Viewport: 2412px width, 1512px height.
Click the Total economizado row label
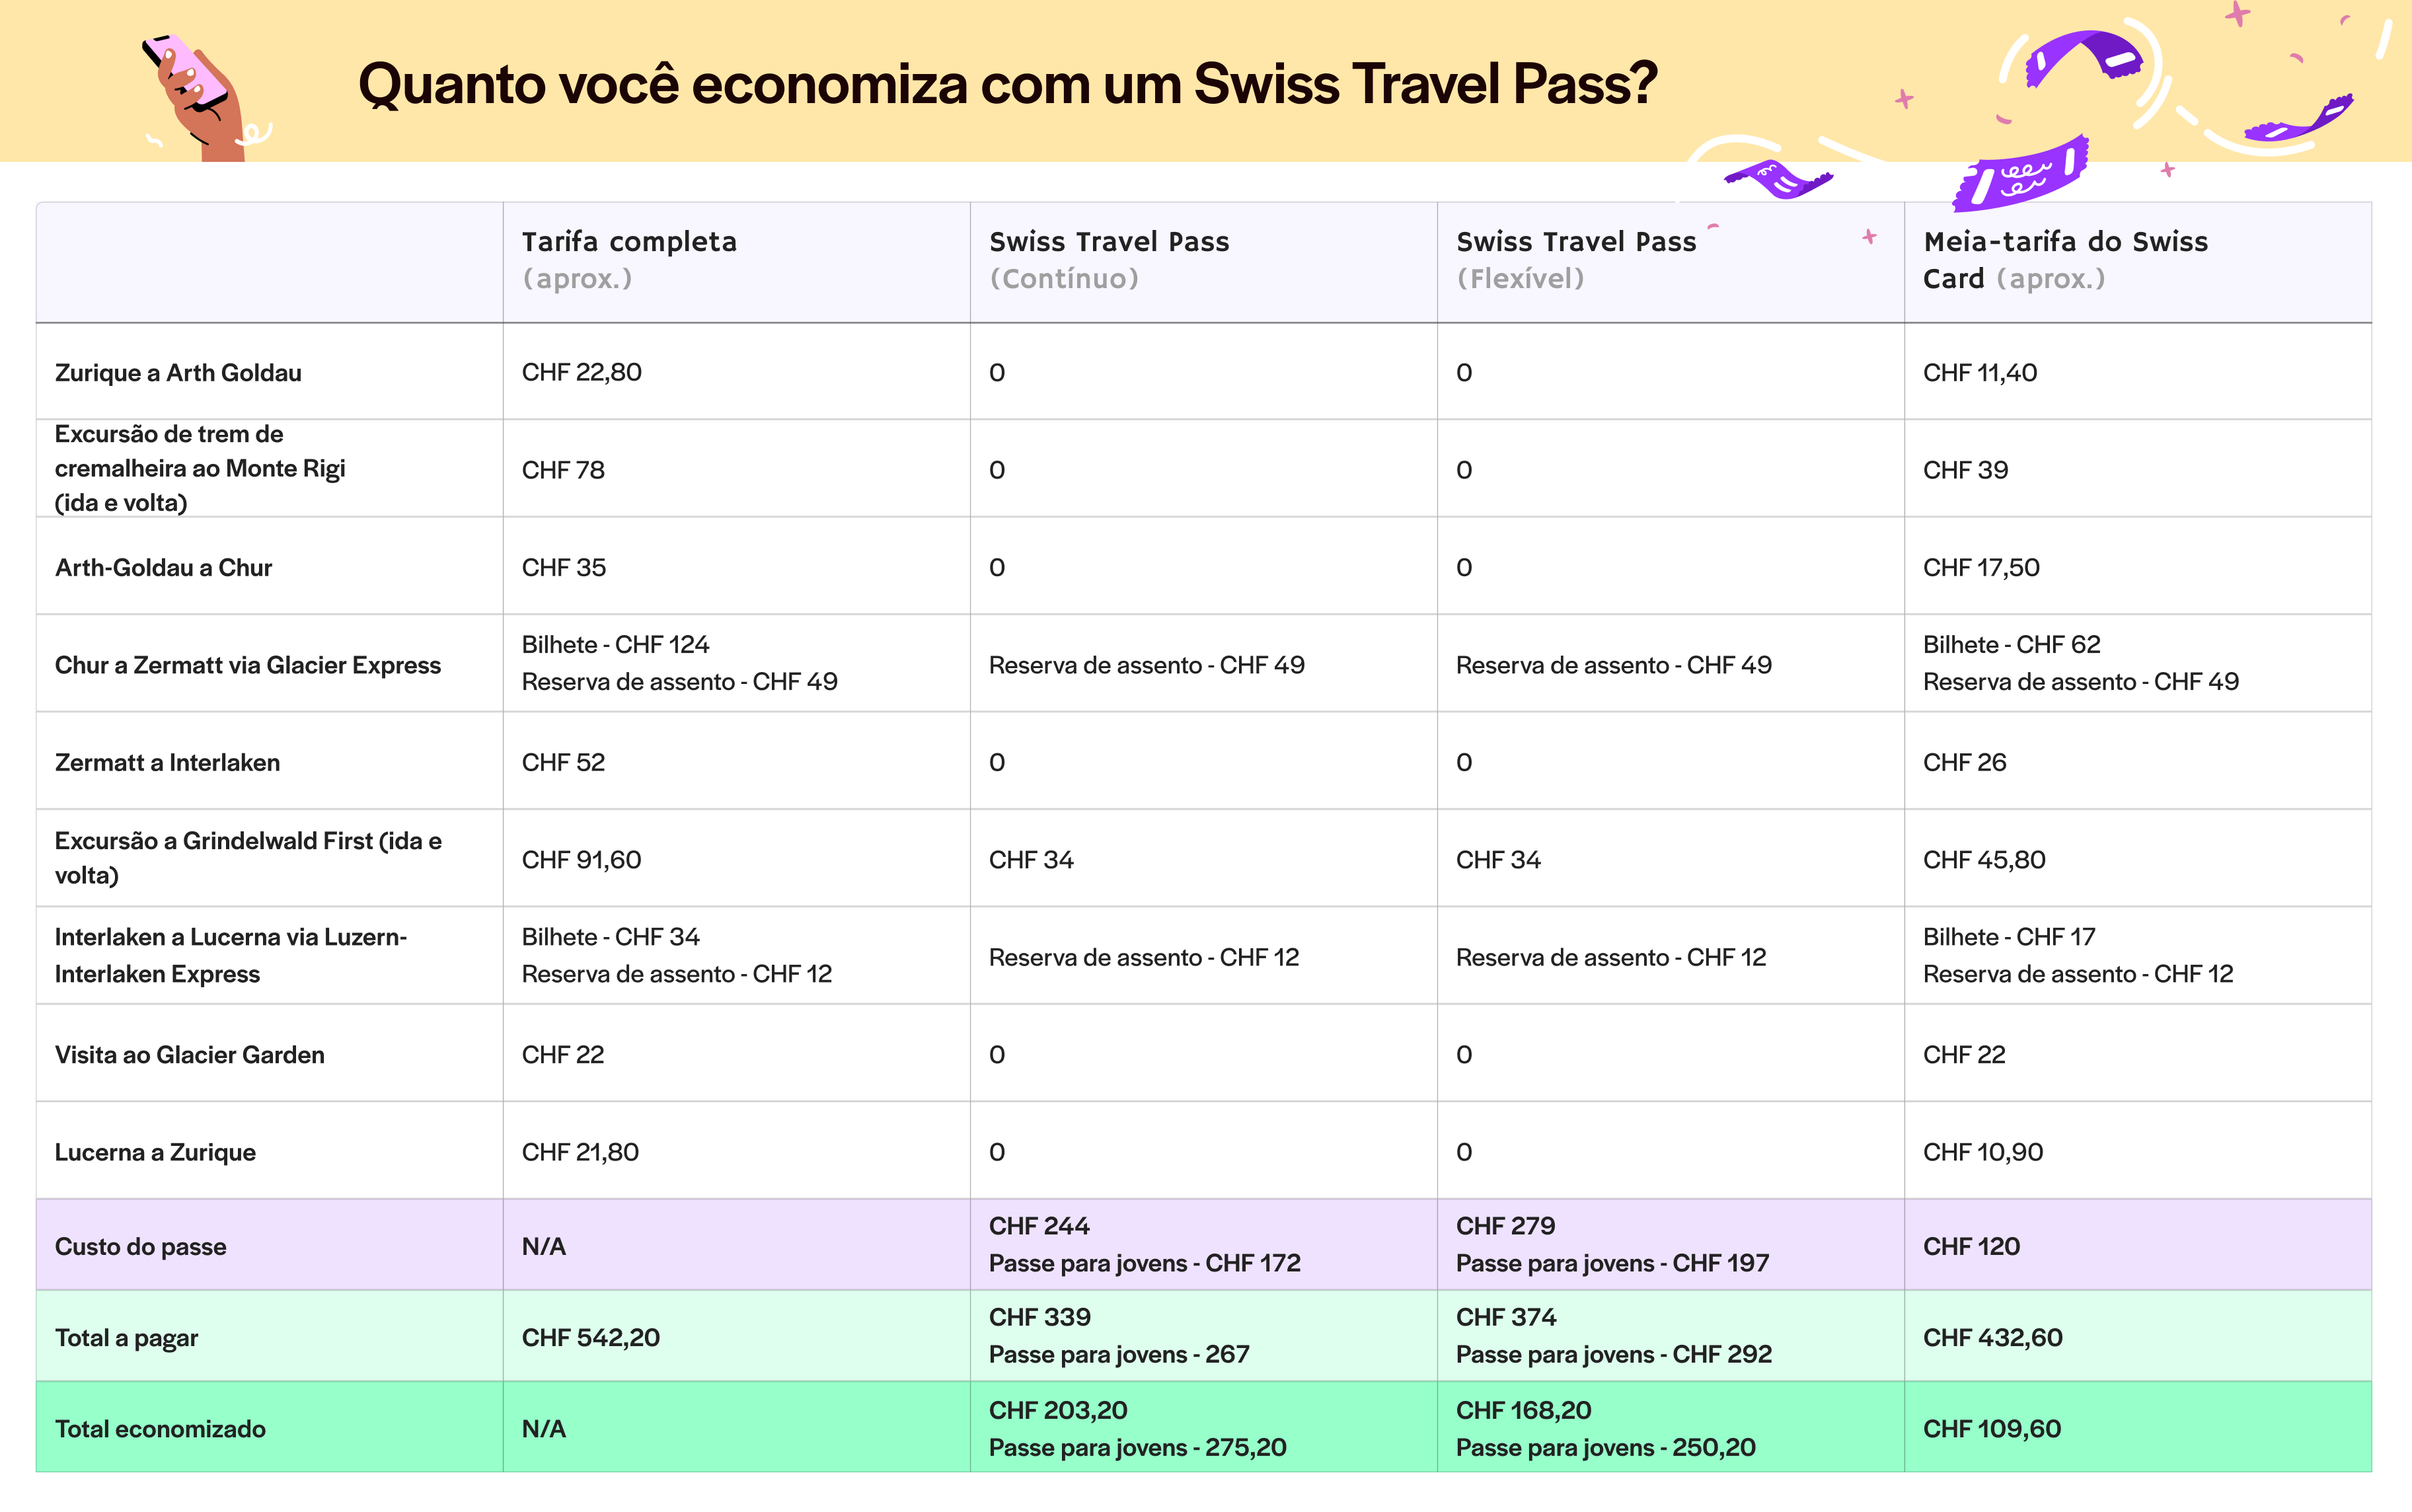tap(160, 1429)
